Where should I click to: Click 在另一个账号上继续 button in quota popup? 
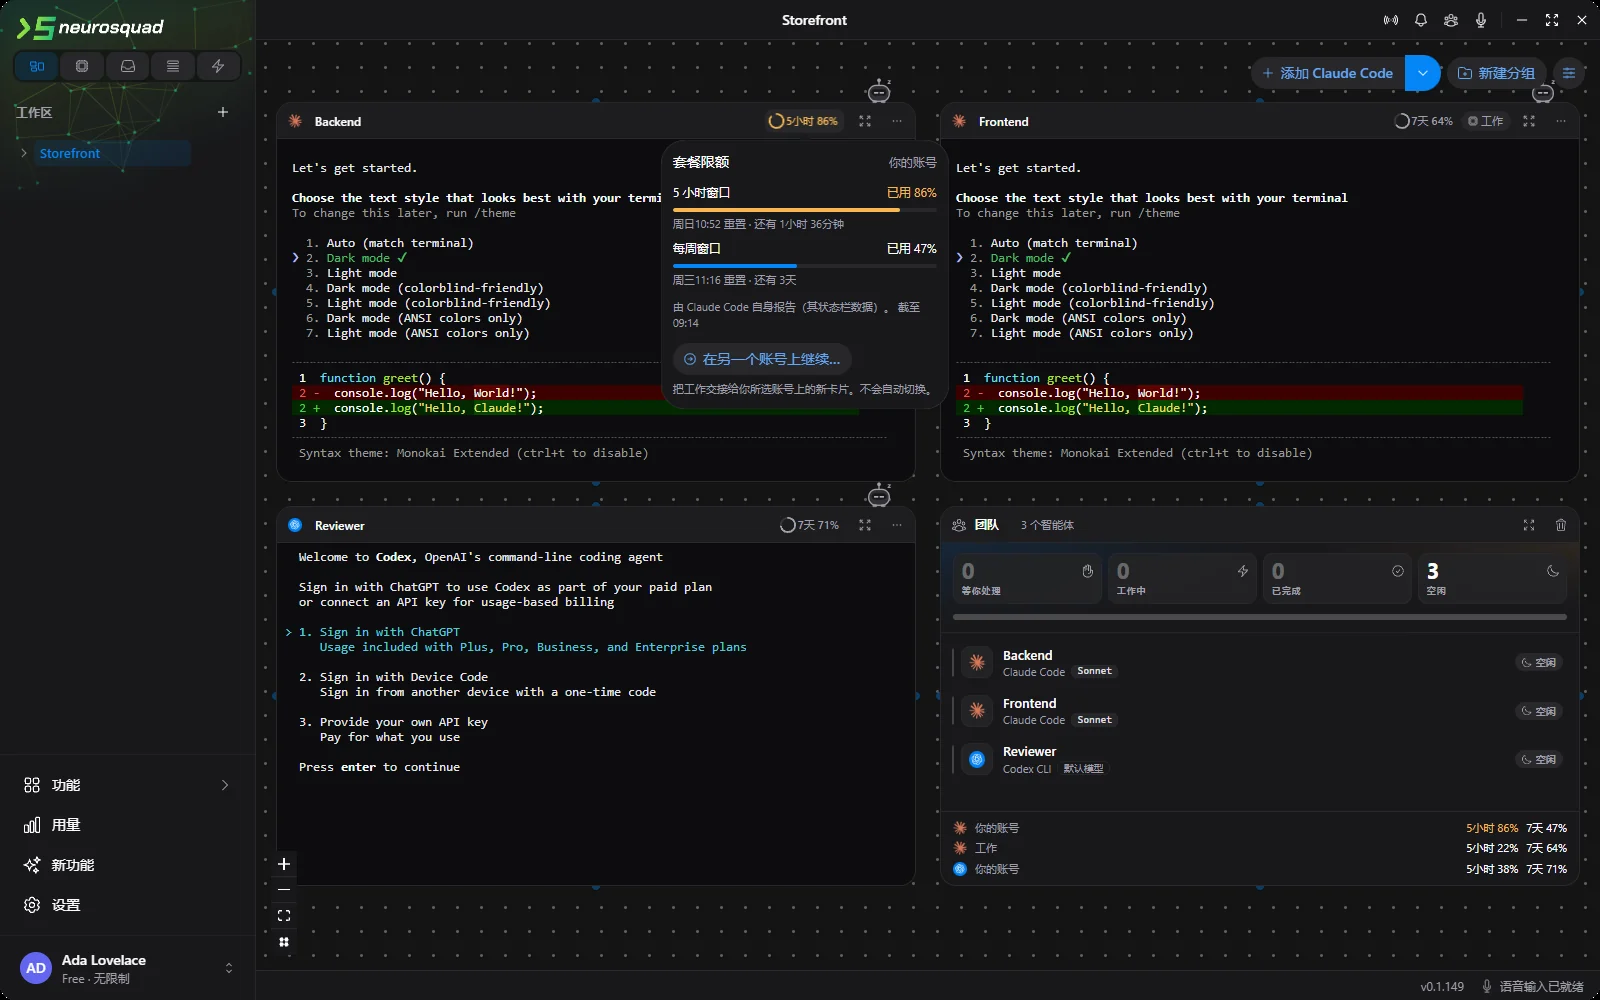click(x=762, y=359)
